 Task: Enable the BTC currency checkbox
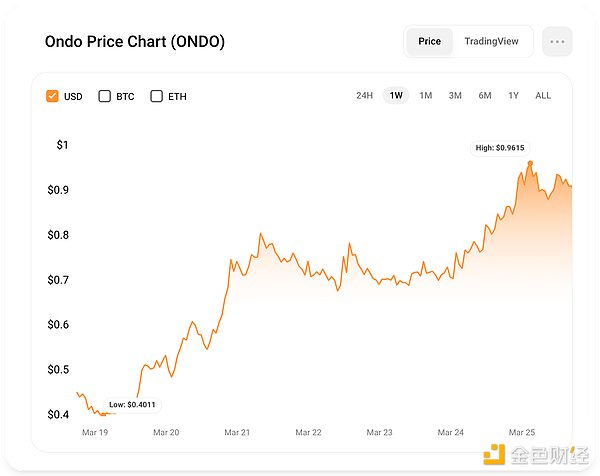coord(105,96)
